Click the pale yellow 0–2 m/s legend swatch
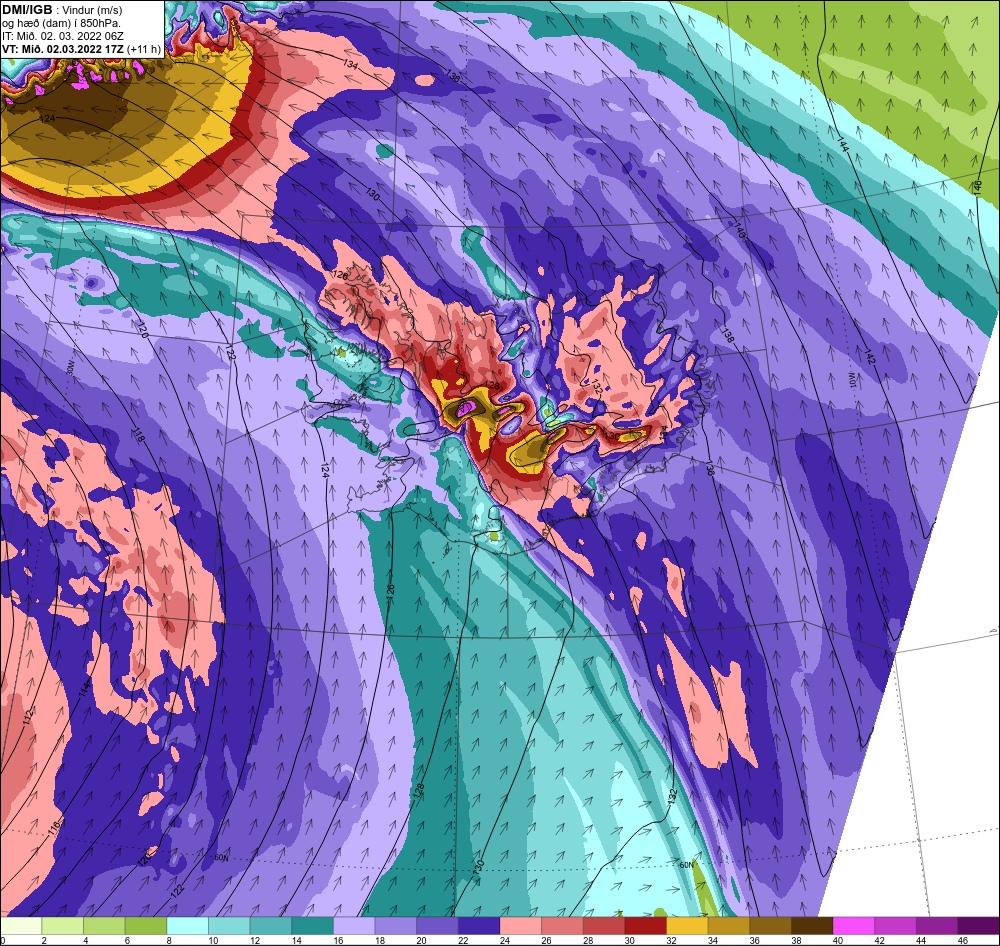The image size is (1000, 946). click(x=21, y=926)
